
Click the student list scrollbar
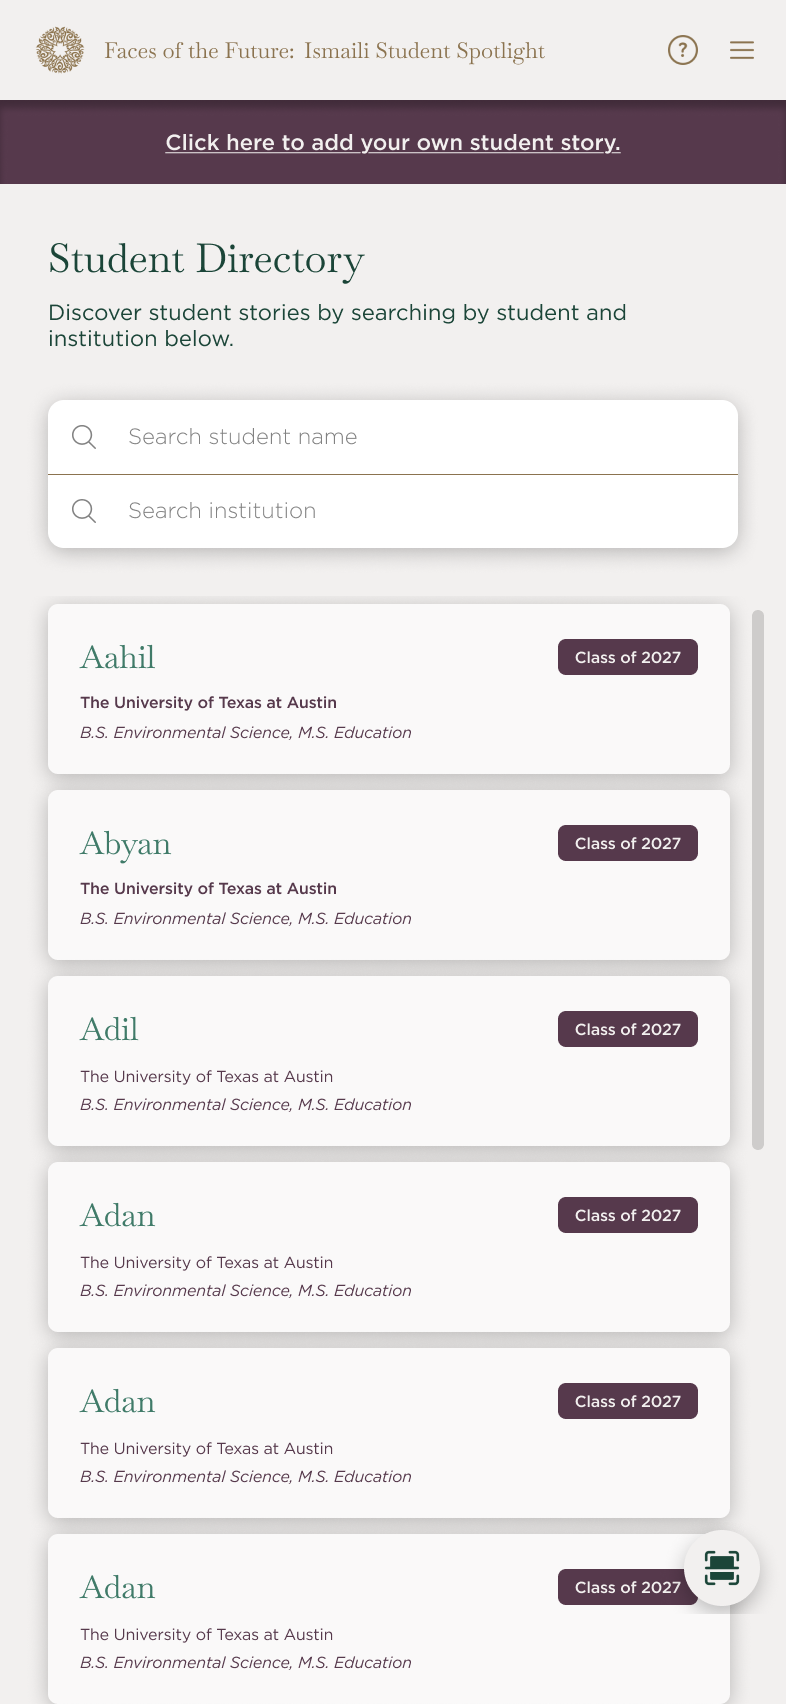click(x=758, y=880)
